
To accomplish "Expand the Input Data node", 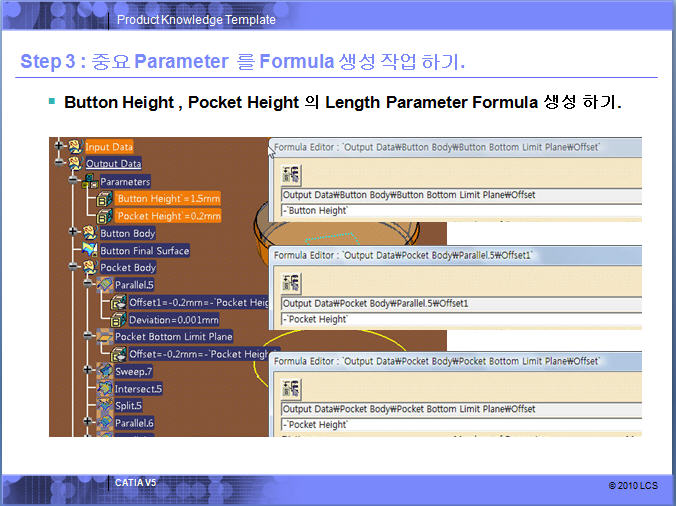I will pyautogui.click(x=60, y=146).
